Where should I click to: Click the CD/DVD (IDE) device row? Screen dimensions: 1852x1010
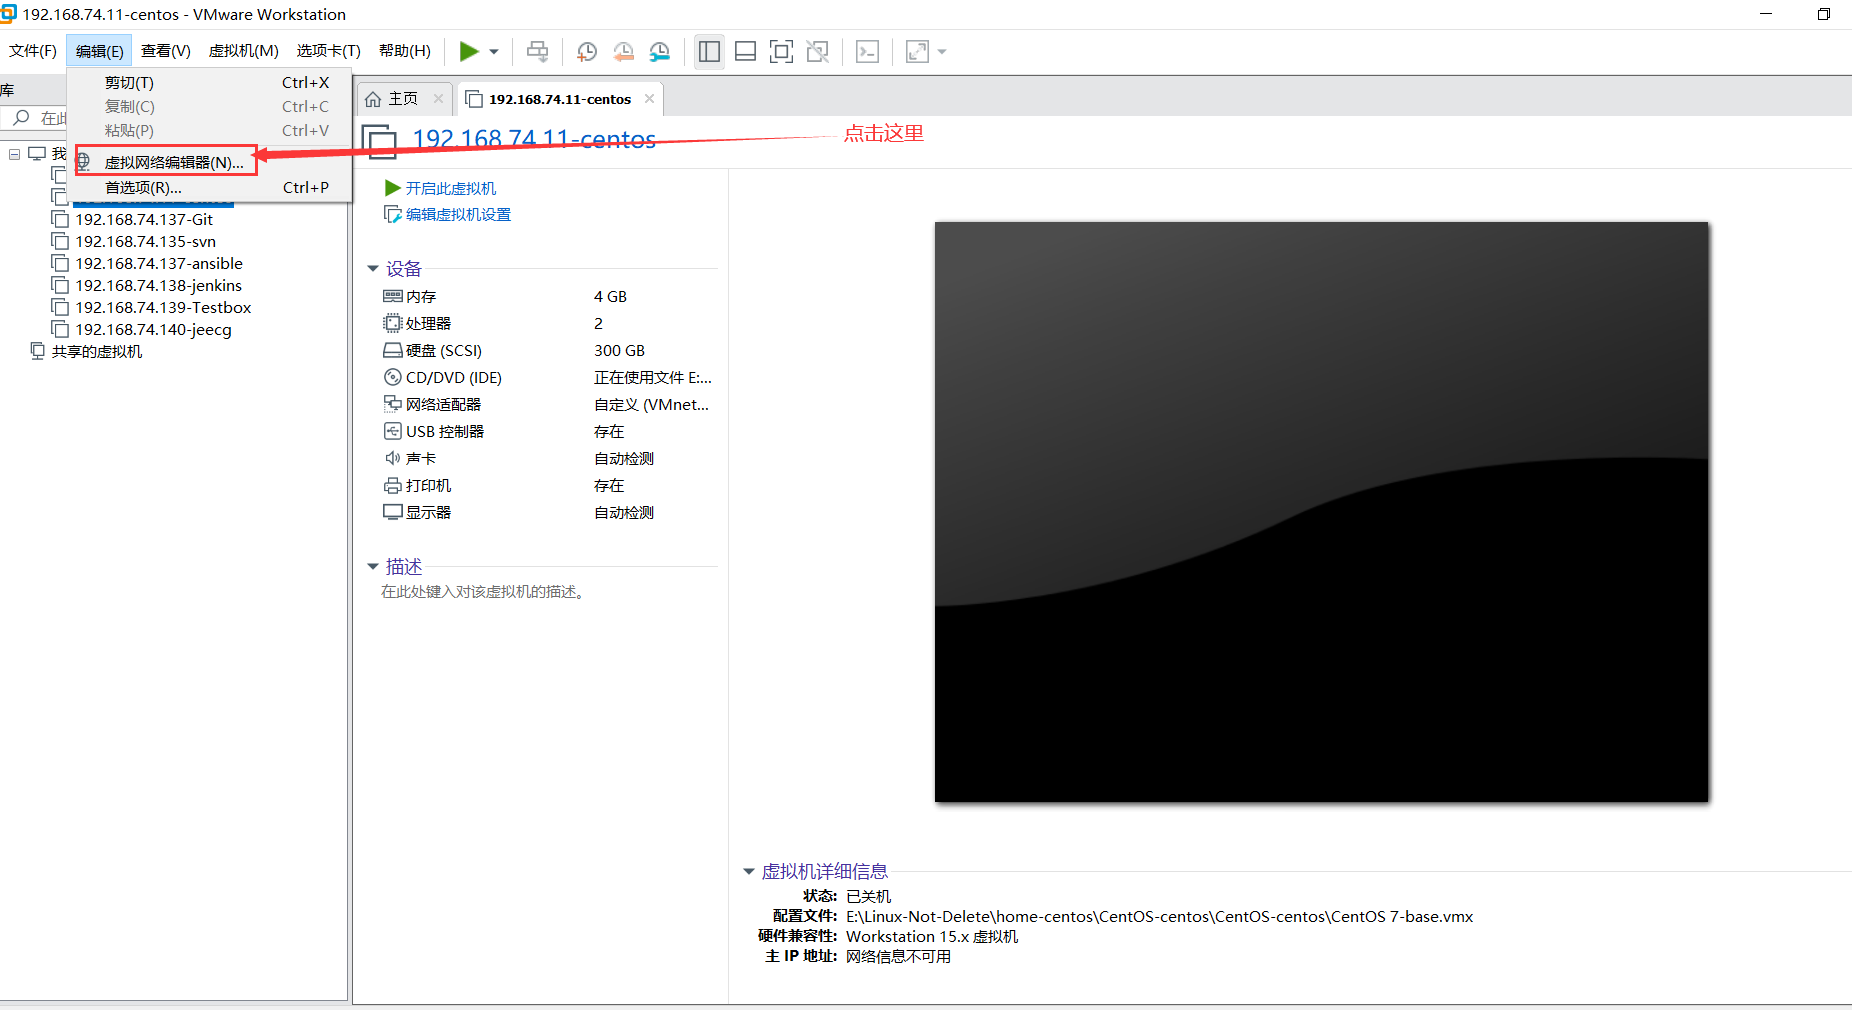coord(548,377)
